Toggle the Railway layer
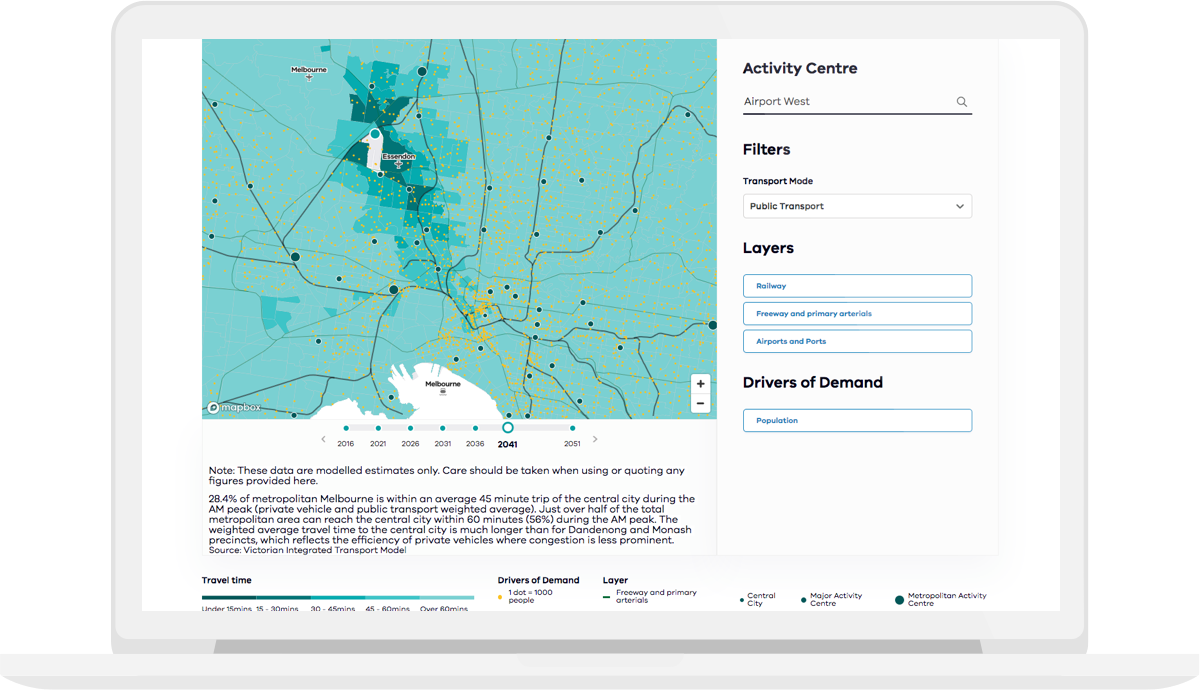The width and height of the screenshot is (1200, 690). click(857, 286)
